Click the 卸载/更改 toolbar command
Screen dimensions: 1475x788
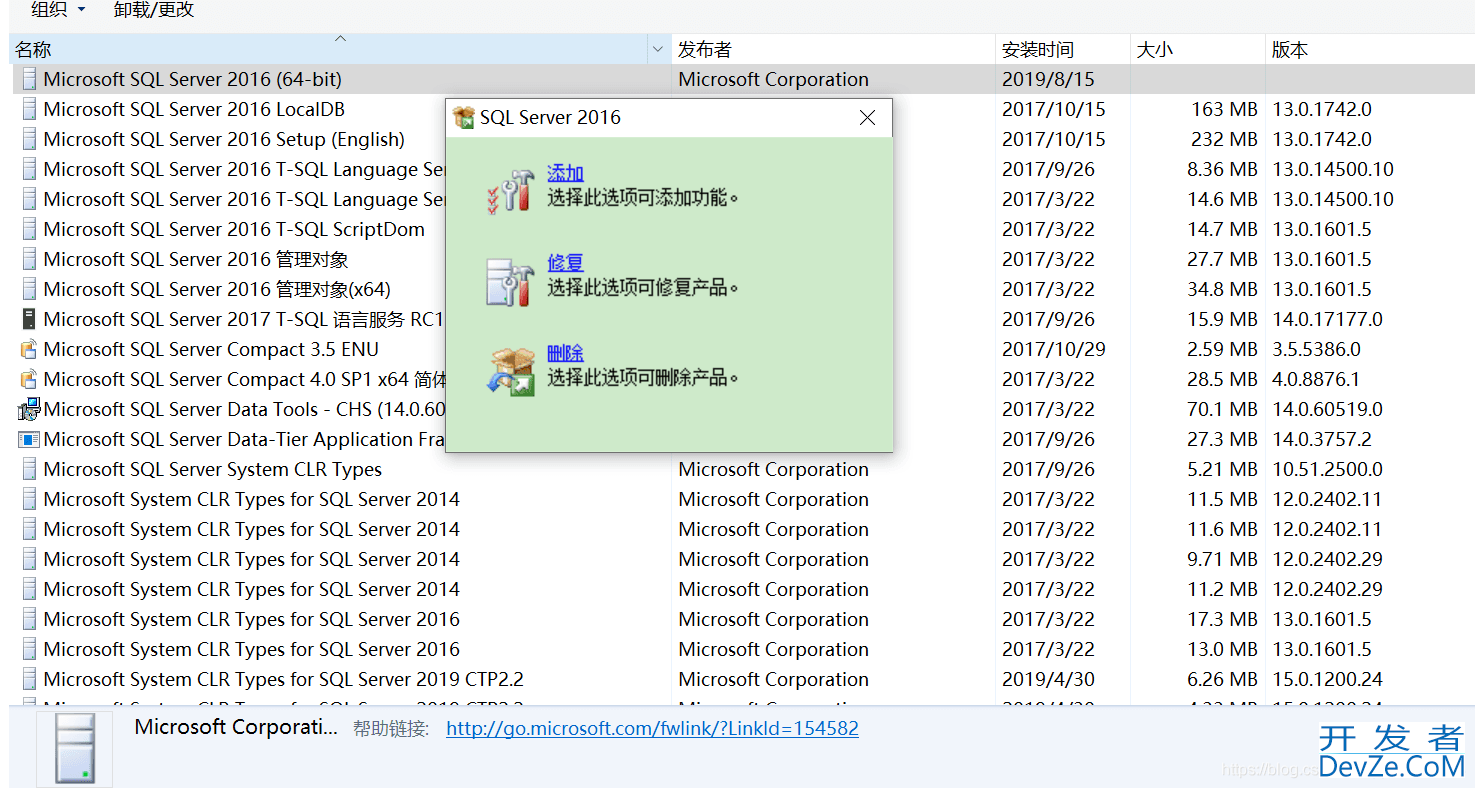154,10
